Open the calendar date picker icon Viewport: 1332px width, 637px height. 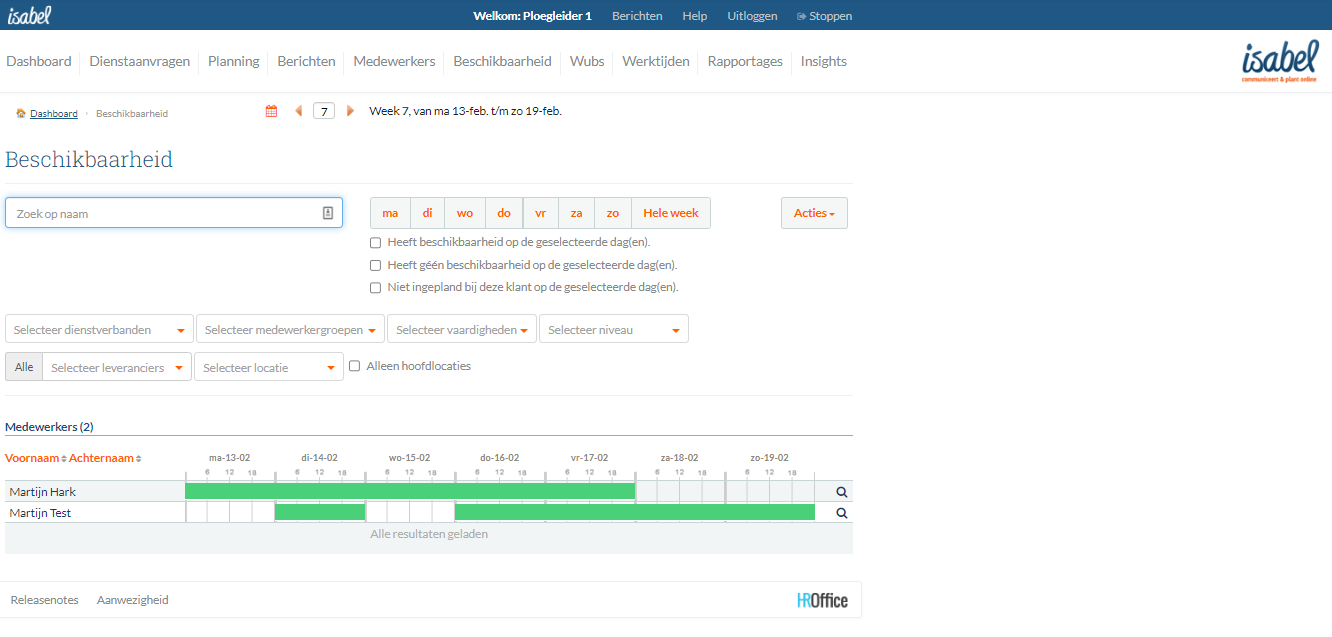[x=271, y=111]
